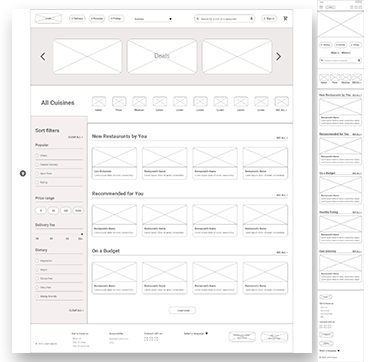Tap the Pizza cuisine icon in mobile layout
This screenshot has width=377, height=362.
pyautogui.click(x=335, y=77)
